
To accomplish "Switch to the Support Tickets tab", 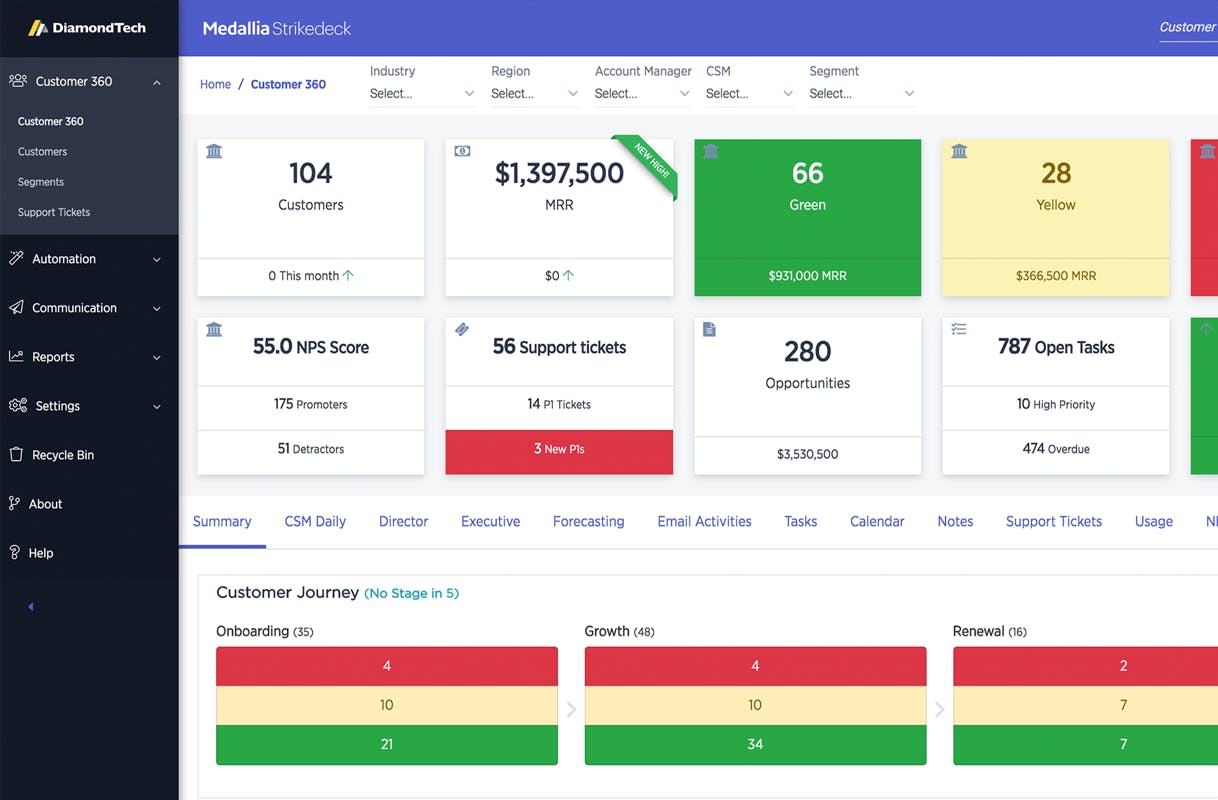I will (x=1054, y=521).
